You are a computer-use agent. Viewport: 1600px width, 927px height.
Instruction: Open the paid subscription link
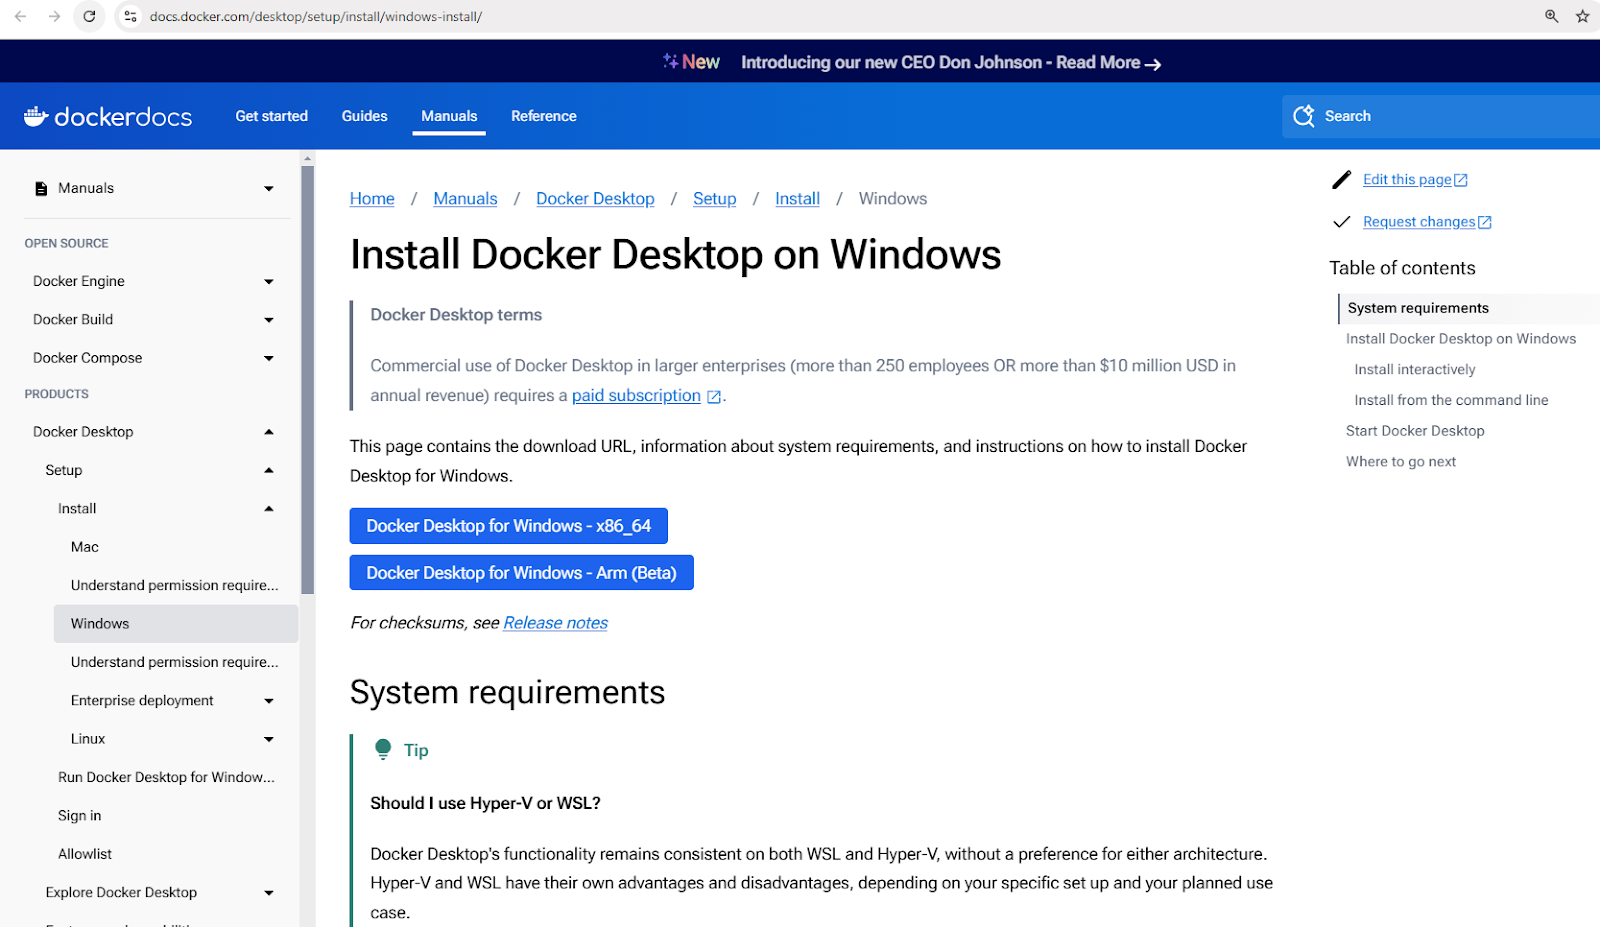(x=636, y=396)
